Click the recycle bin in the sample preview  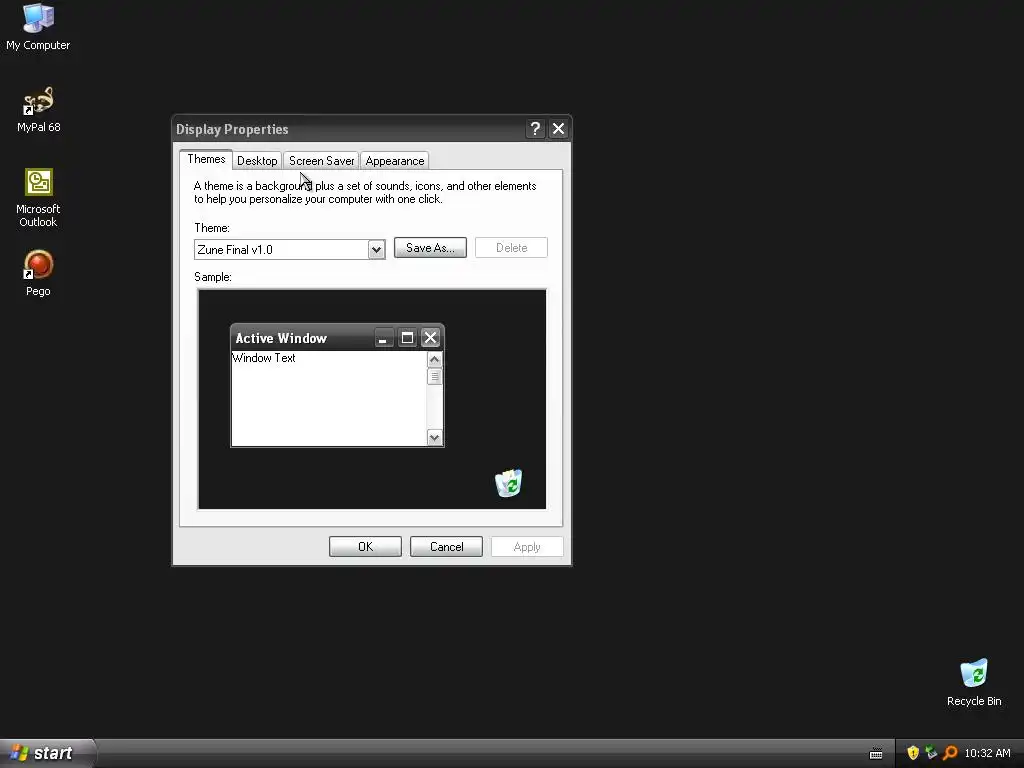(508, 483)
